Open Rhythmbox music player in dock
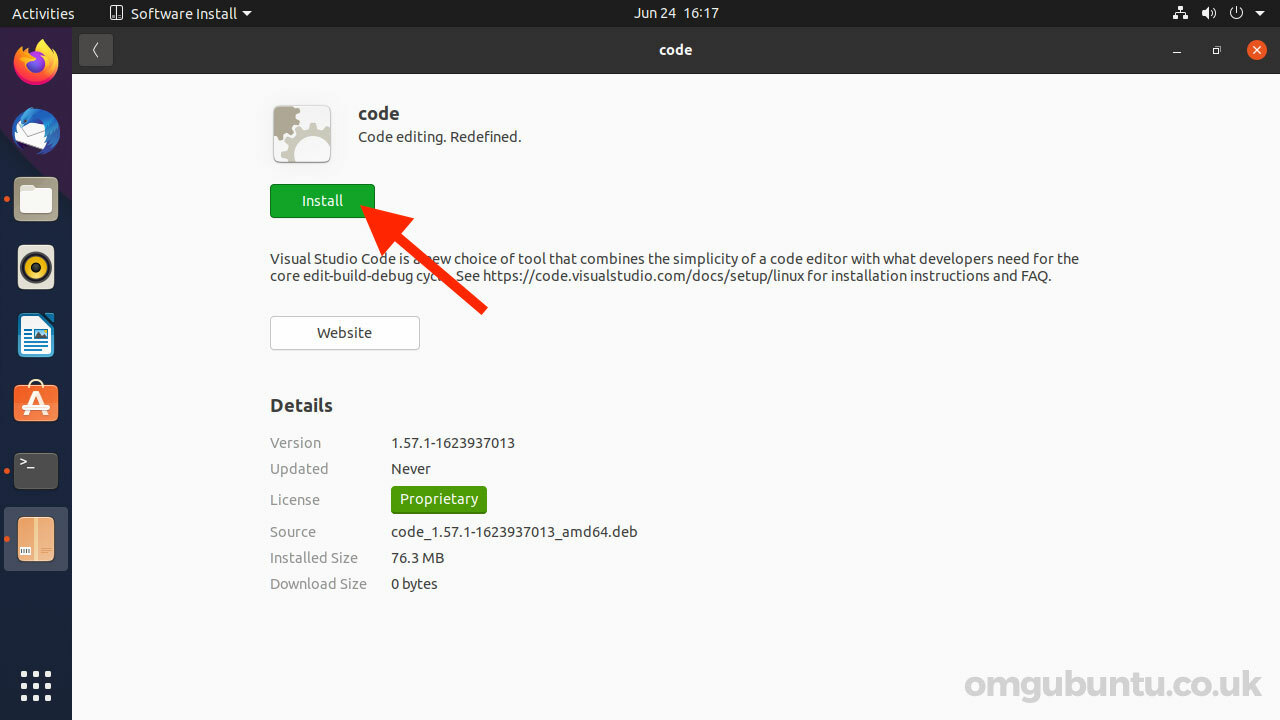The width and height of the screenshot is (1280, 720). coord(36,267)
